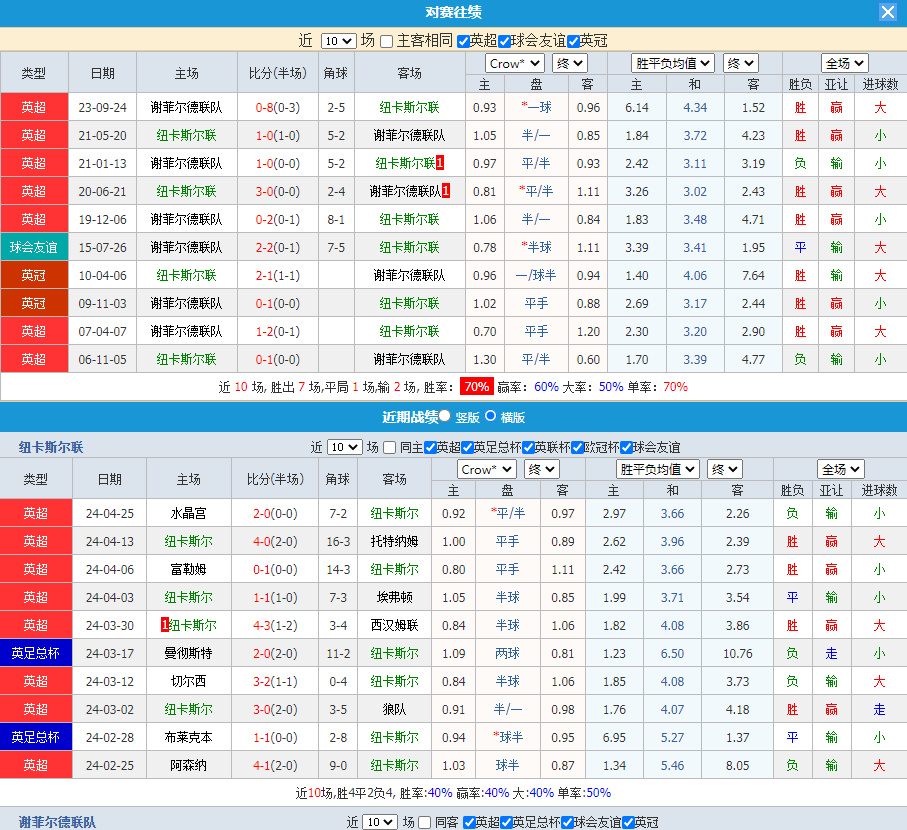Select the 横版 radio button

click(x=491, y=415)
